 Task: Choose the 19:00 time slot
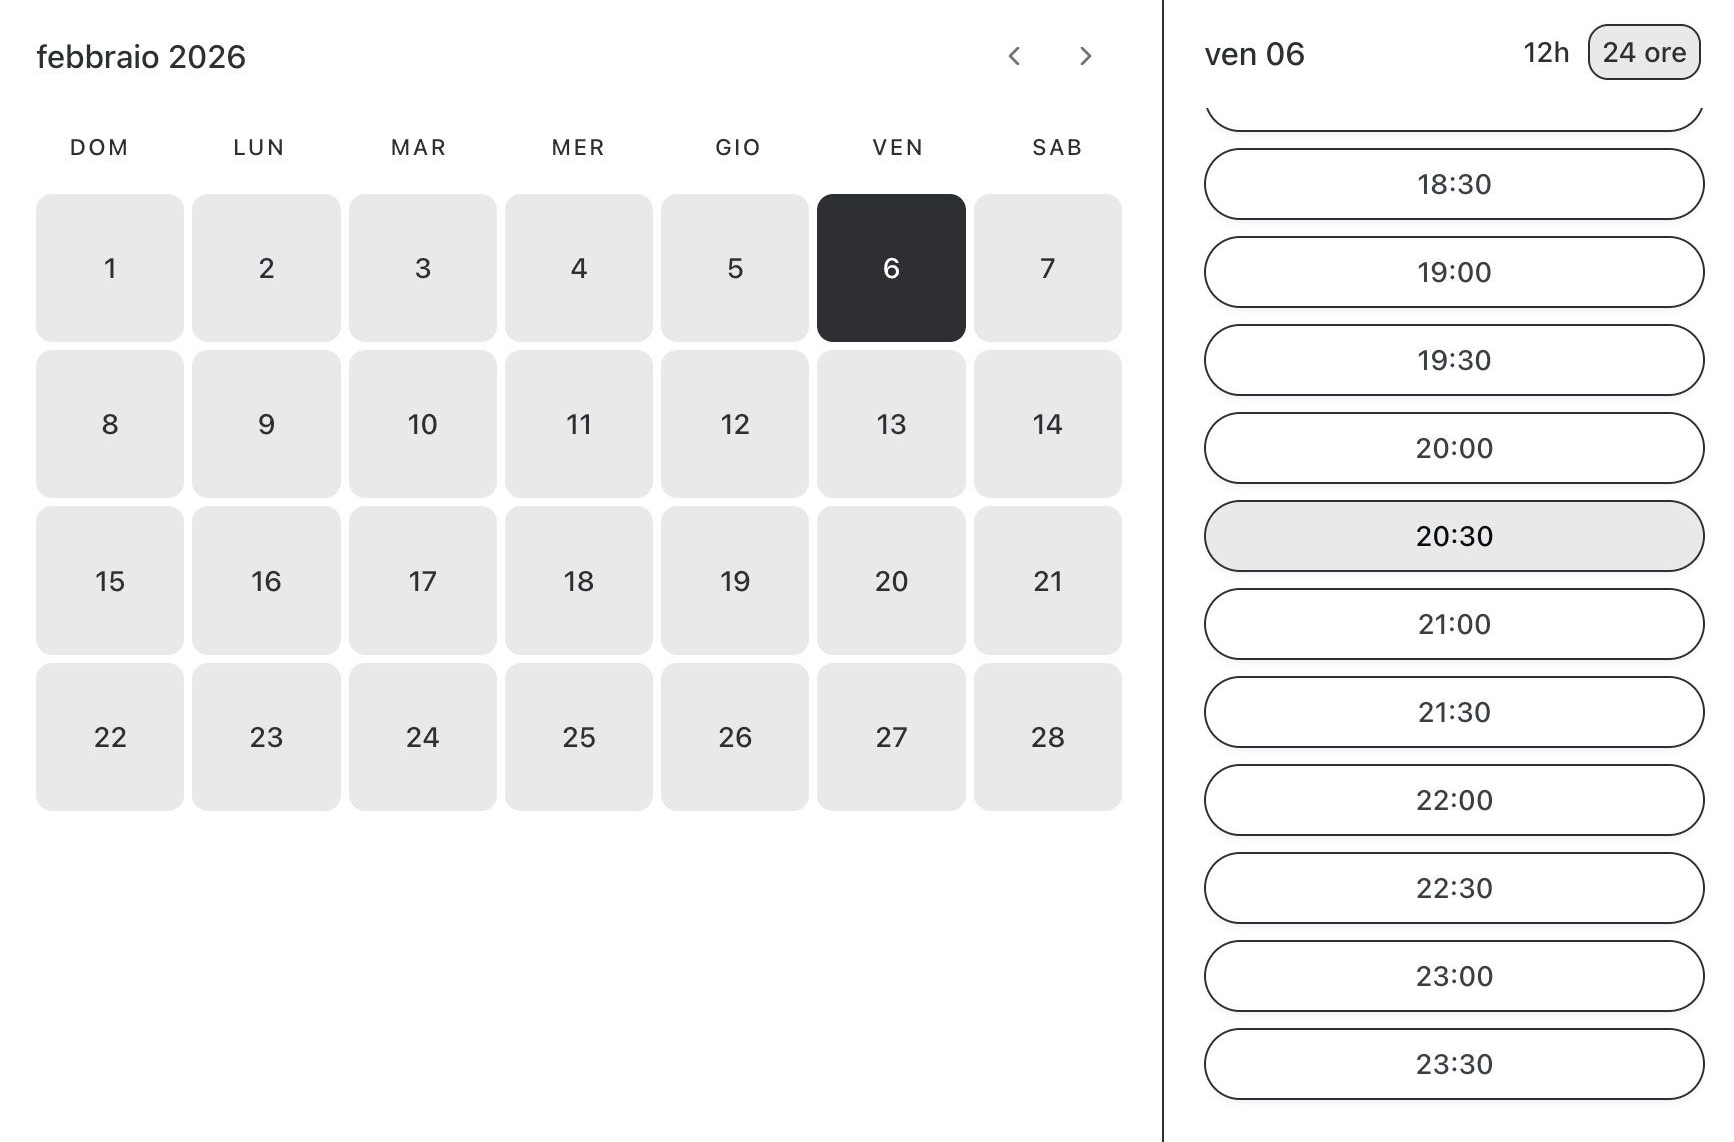click(x=1453, y=272)
